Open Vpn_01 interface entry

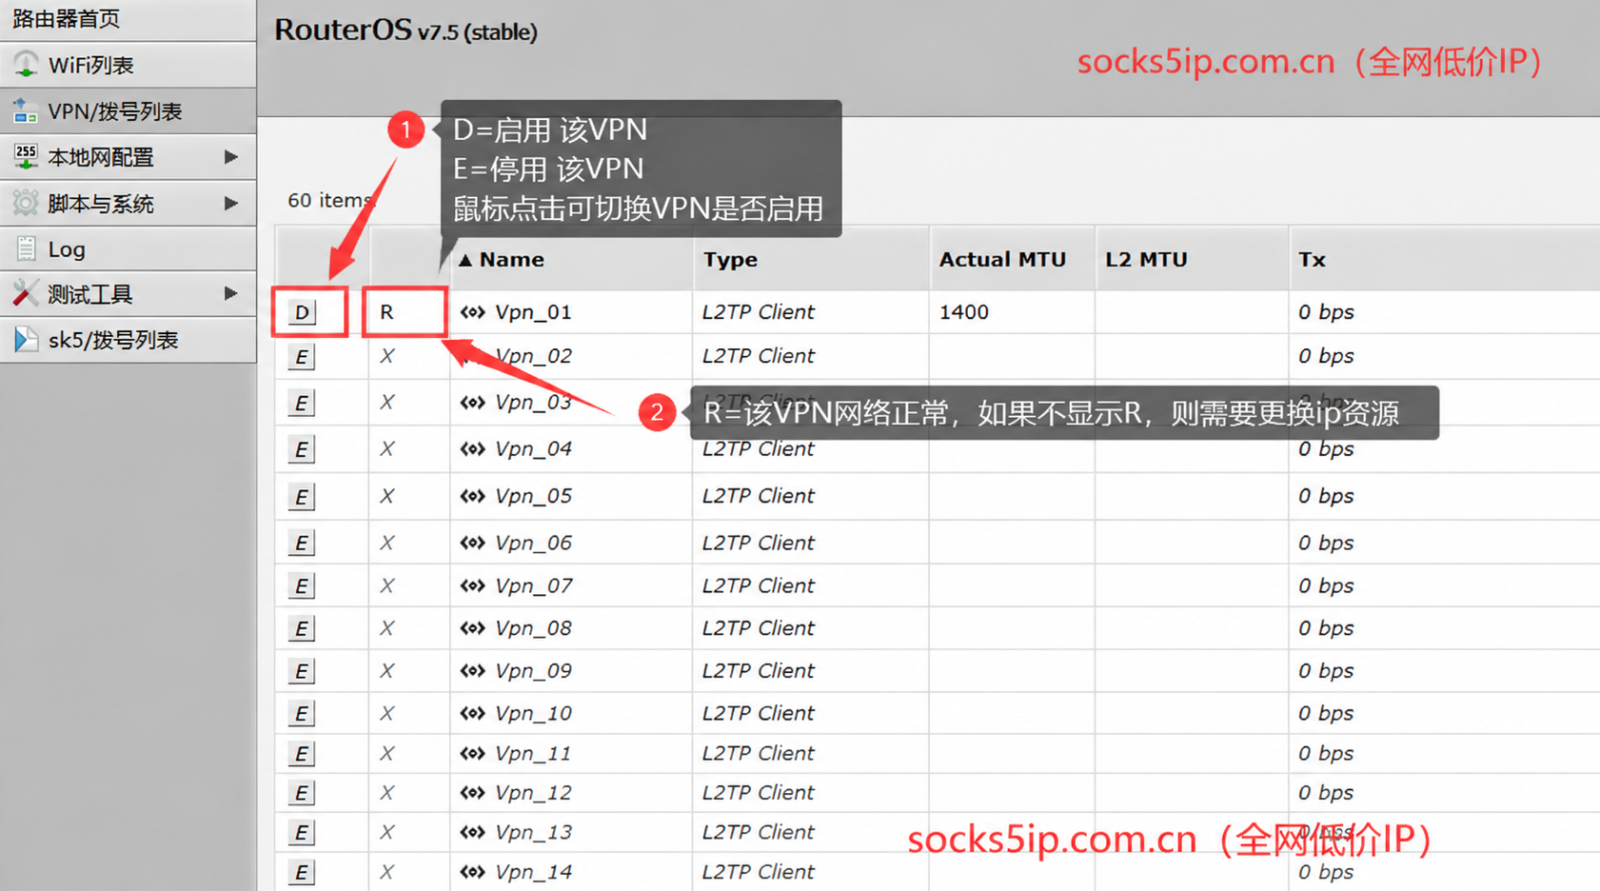533,312
